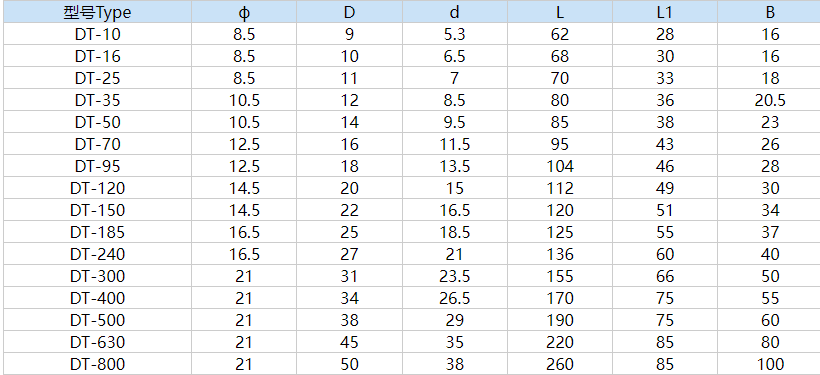Select the lowercase d column header
The image size is (820, 375).
454,13
